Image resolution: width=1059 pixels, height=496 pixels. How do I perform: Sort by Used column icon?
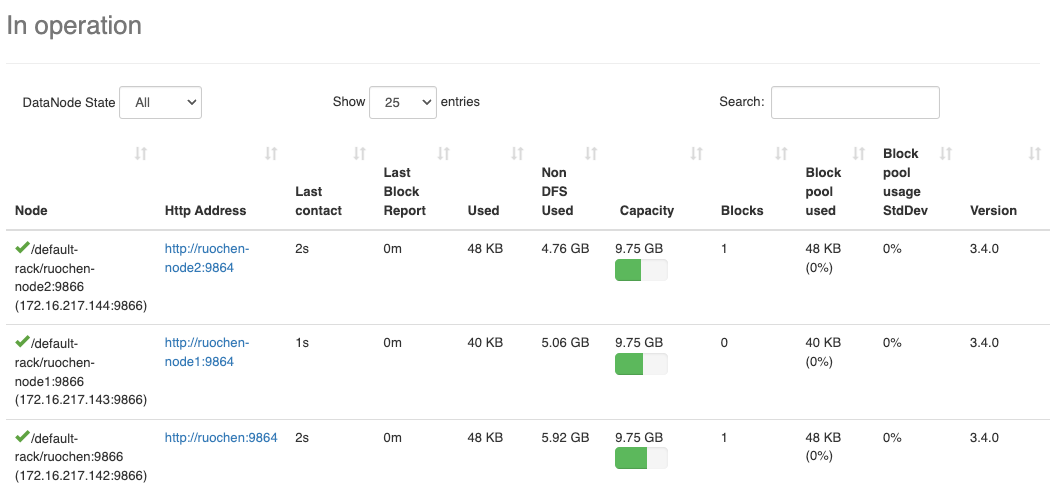click(517, 153)
